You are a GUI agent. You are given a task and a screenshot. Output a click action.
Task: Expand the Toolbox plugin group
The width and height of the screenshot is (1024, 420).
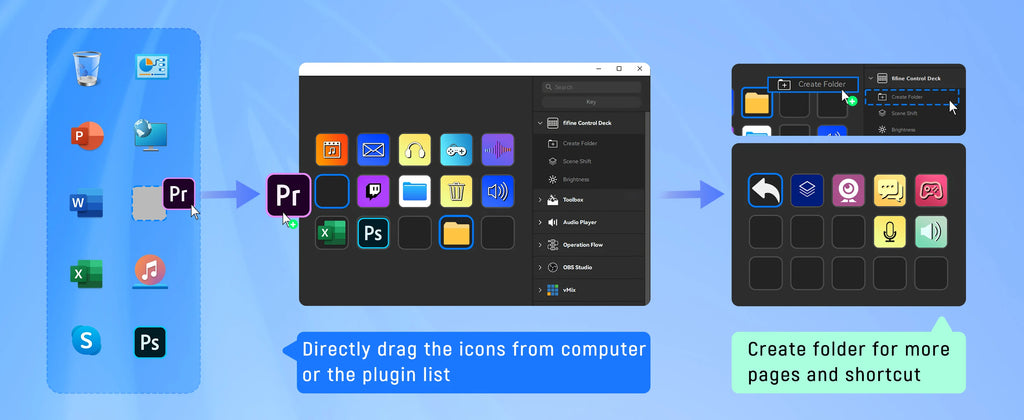click(x=540, y=200)
